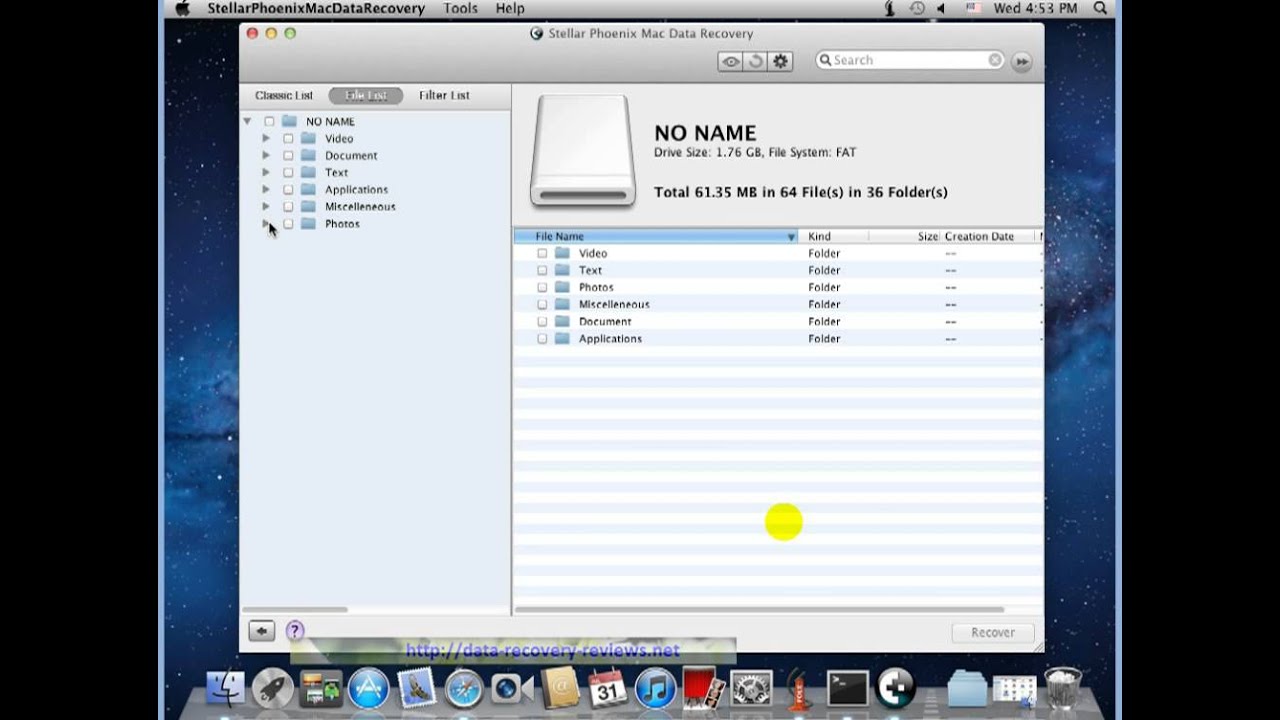Click the Kind column header
This screenshot has width=1280, height=720.
pos(834,237)
